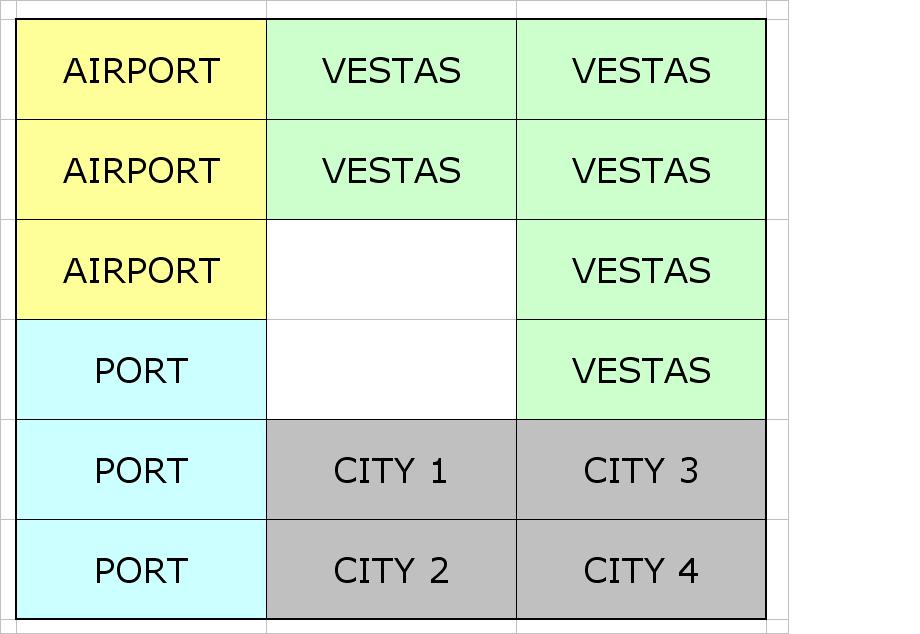Image resolution: width=920 pixels, height=634 pixels.
Task: Click the VESTAS cell right of top AIRPORT
Action: (x=391, y=70)
